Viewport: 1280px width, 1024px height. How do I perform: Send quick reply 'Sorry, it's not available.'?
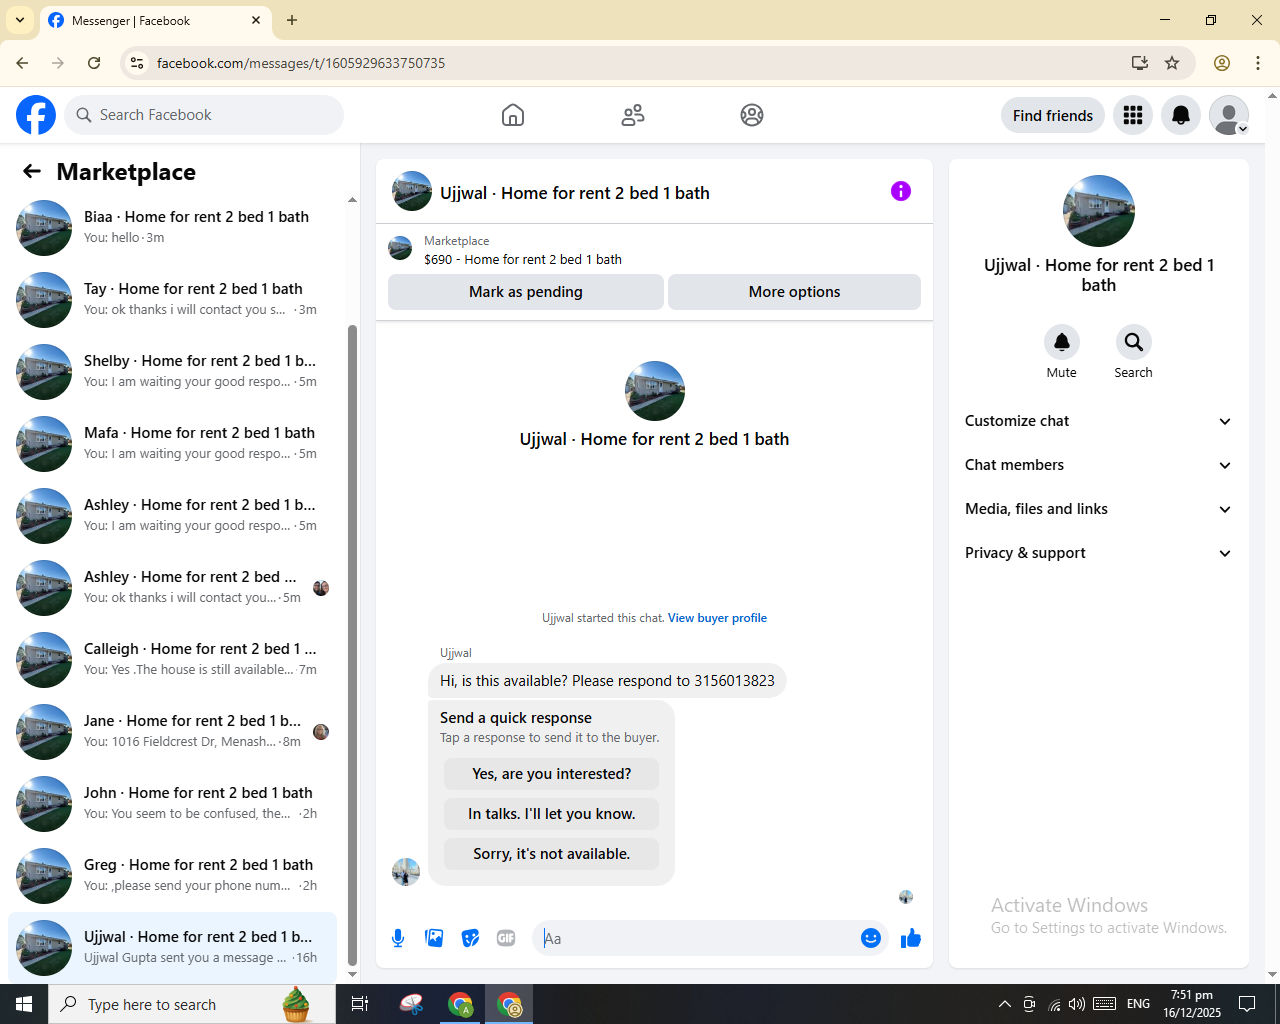(552, 854)
